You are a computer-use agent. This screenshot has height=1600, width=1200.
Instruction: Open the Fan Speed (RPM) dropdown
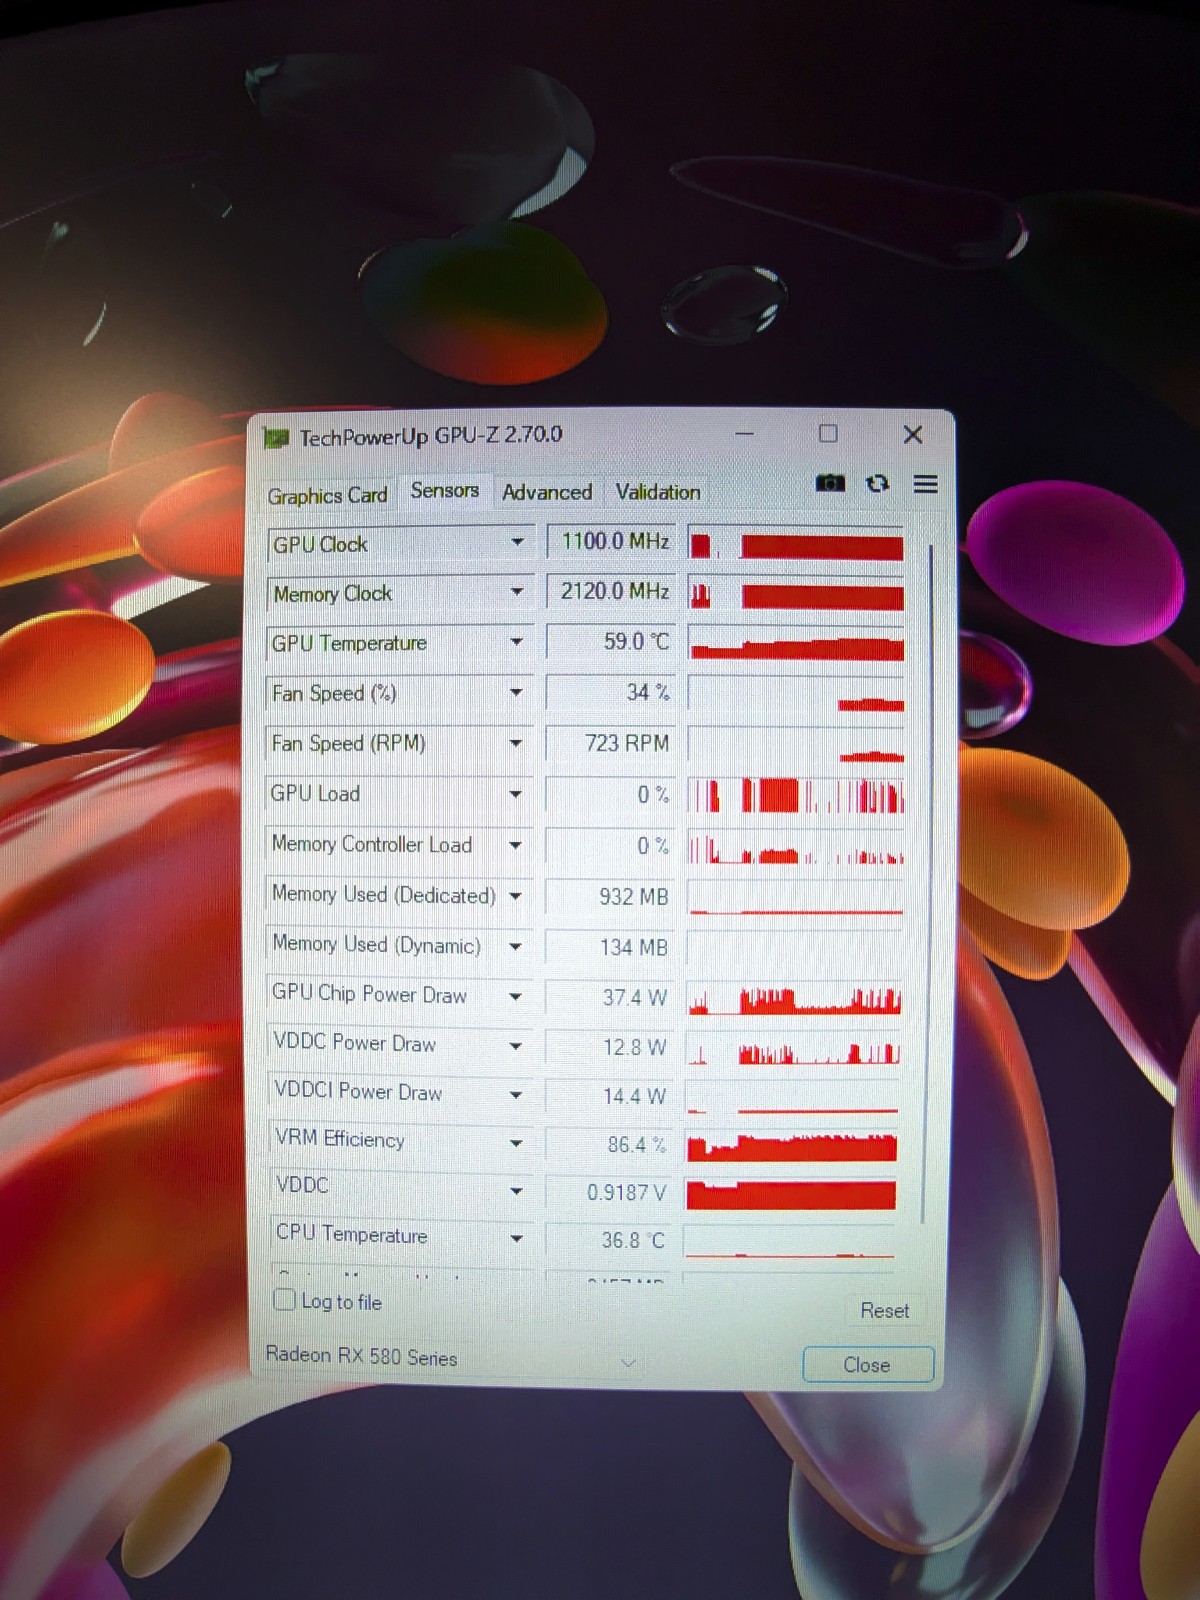tap(516, 743)
